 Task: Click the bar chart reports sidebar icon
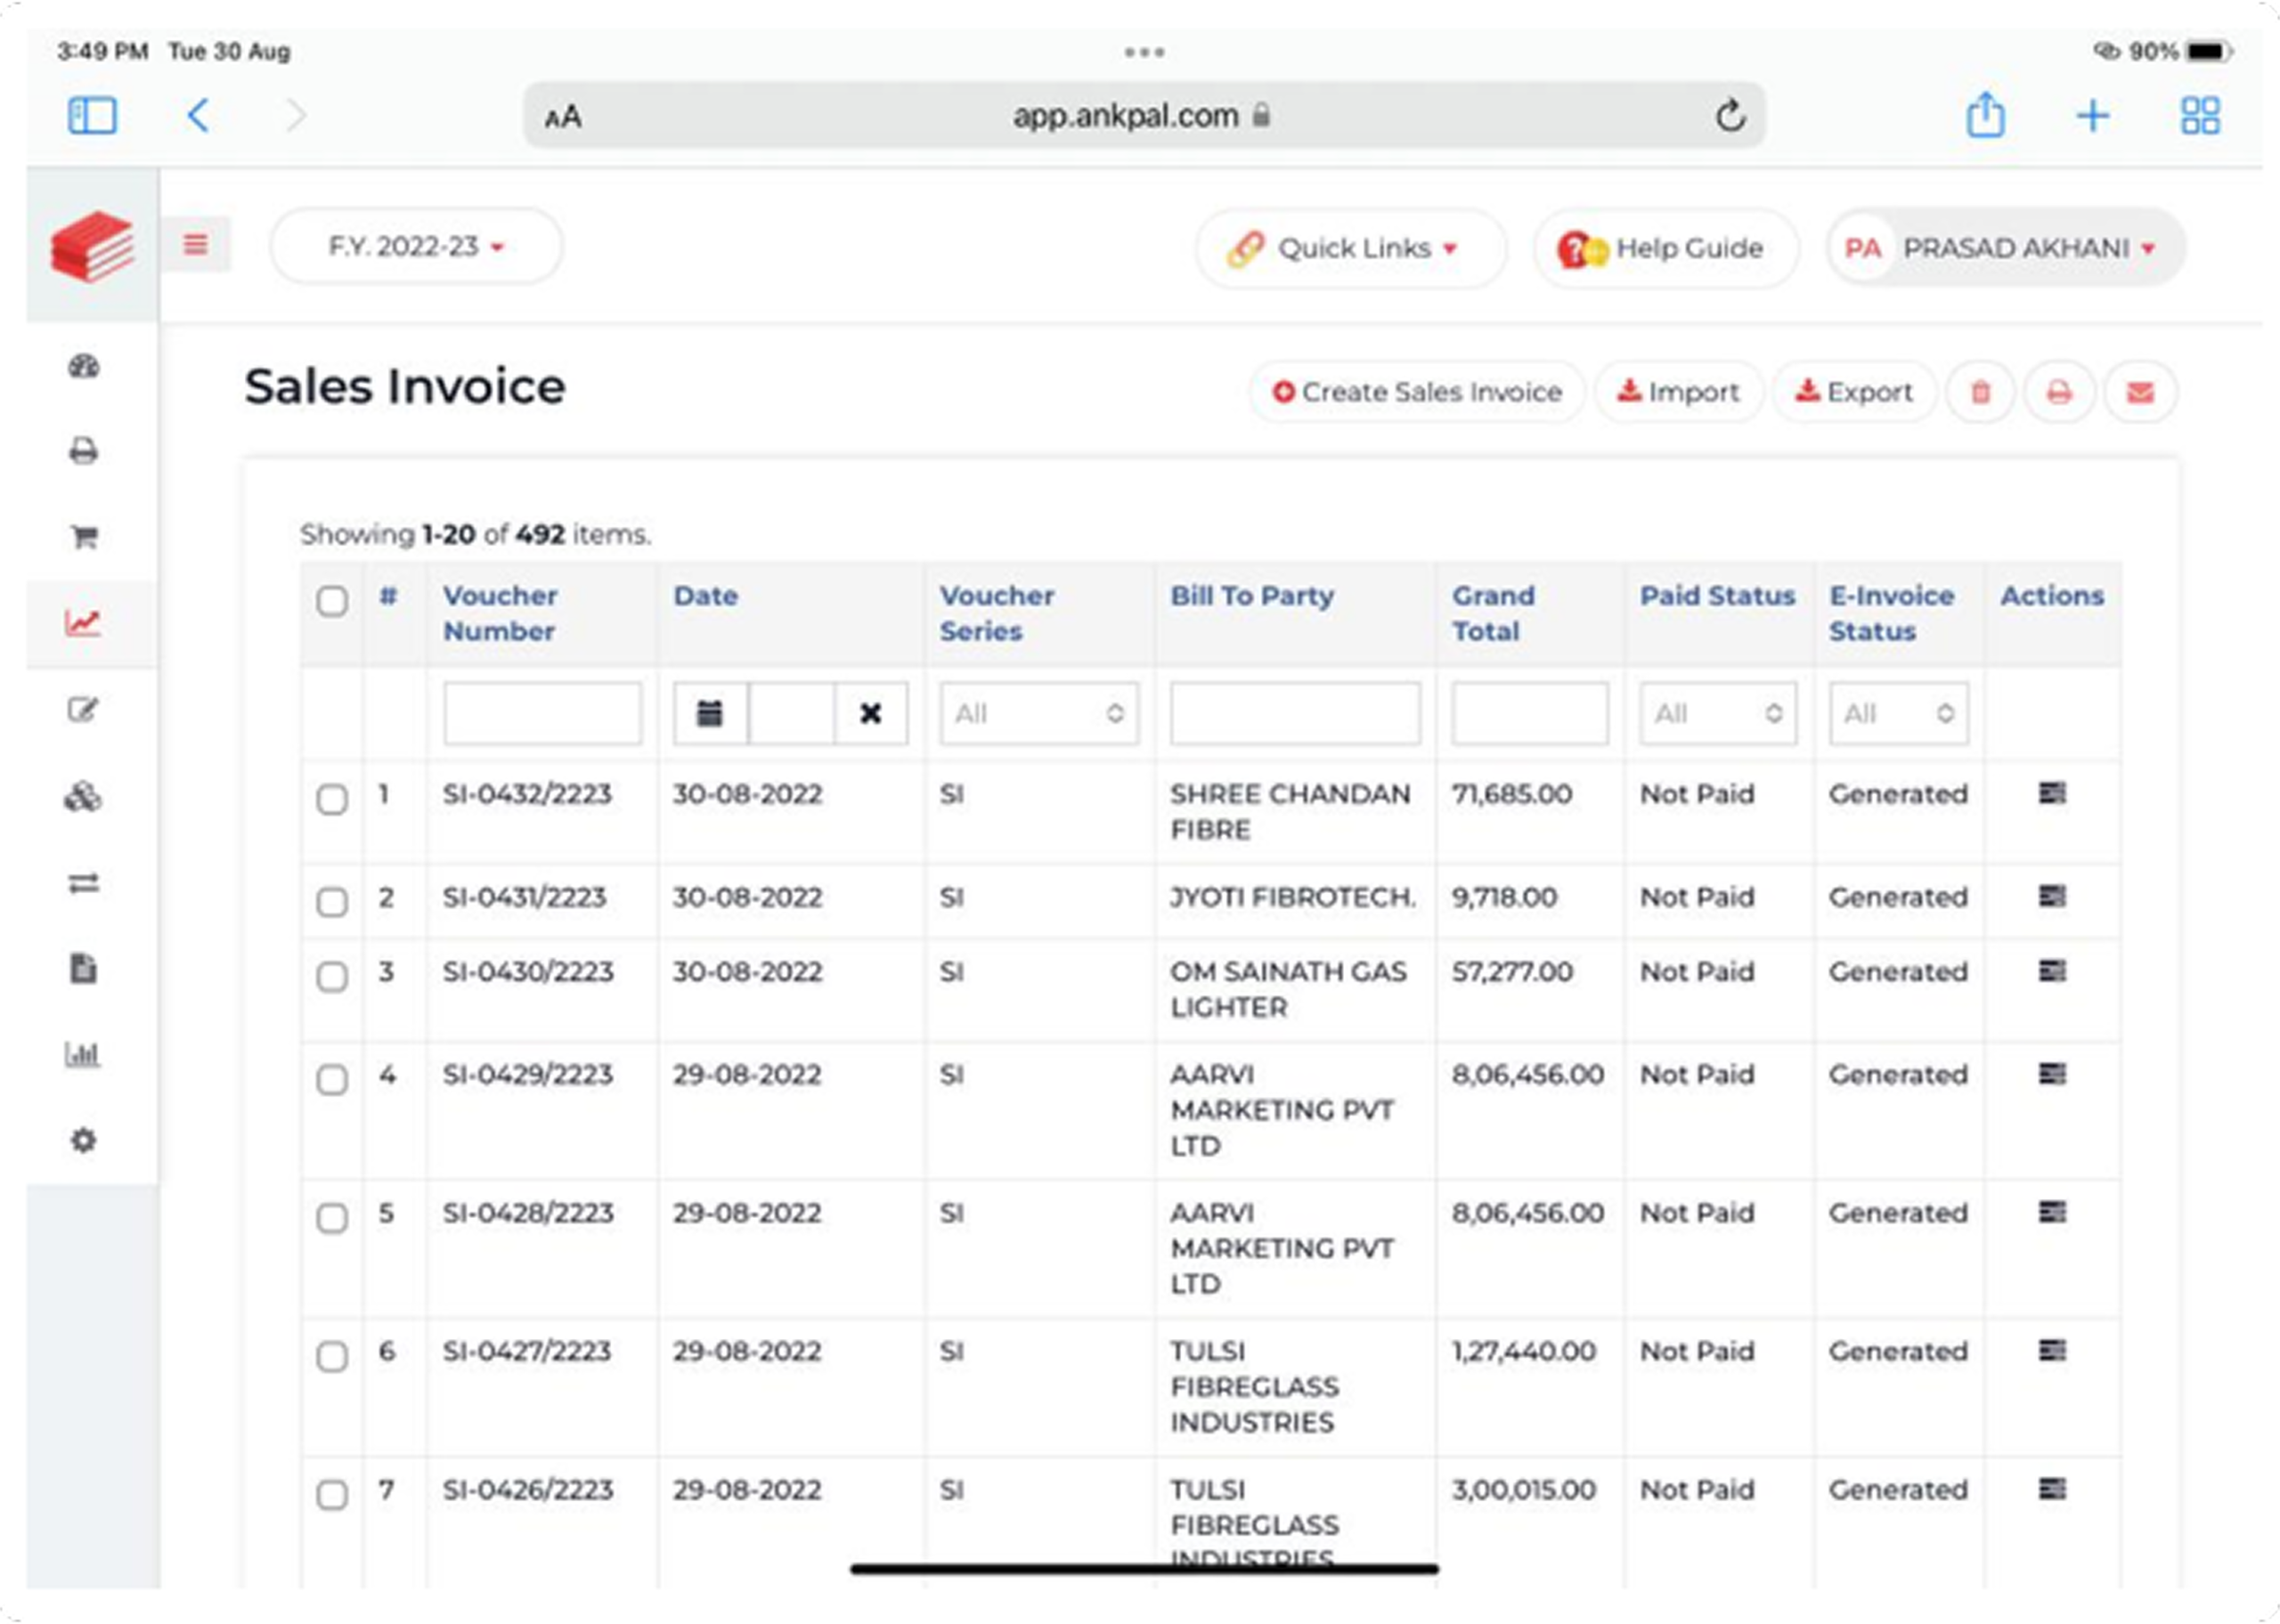click(84, 1054)
